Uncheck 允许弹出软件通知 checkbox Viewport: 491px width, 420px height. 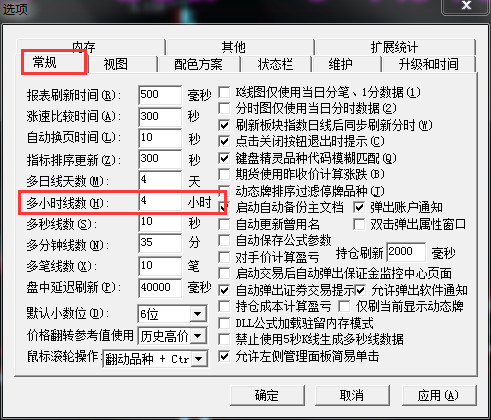tap(360, 290)
